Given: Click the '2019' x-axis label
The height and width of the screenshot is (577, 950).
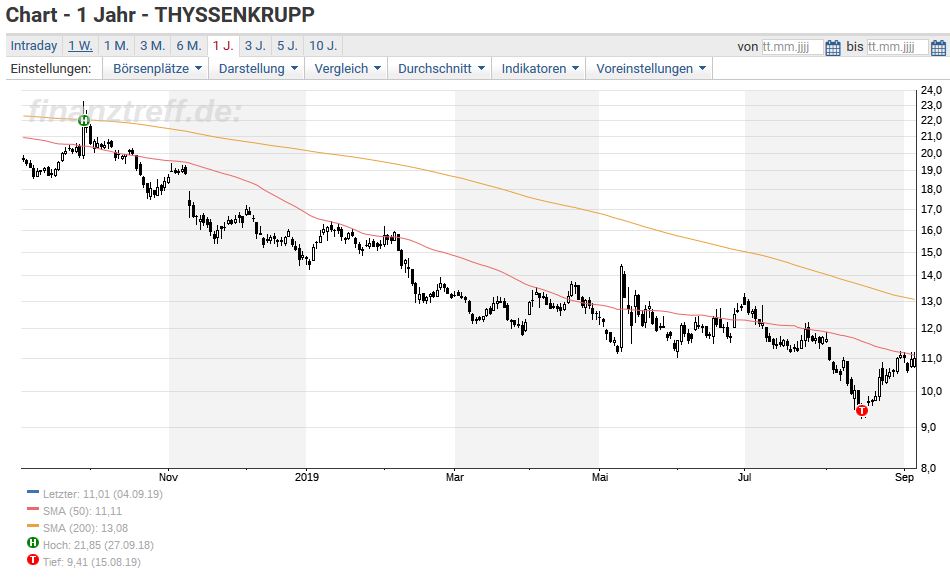Looking at the screenshot, I should [x=307, y=477].
